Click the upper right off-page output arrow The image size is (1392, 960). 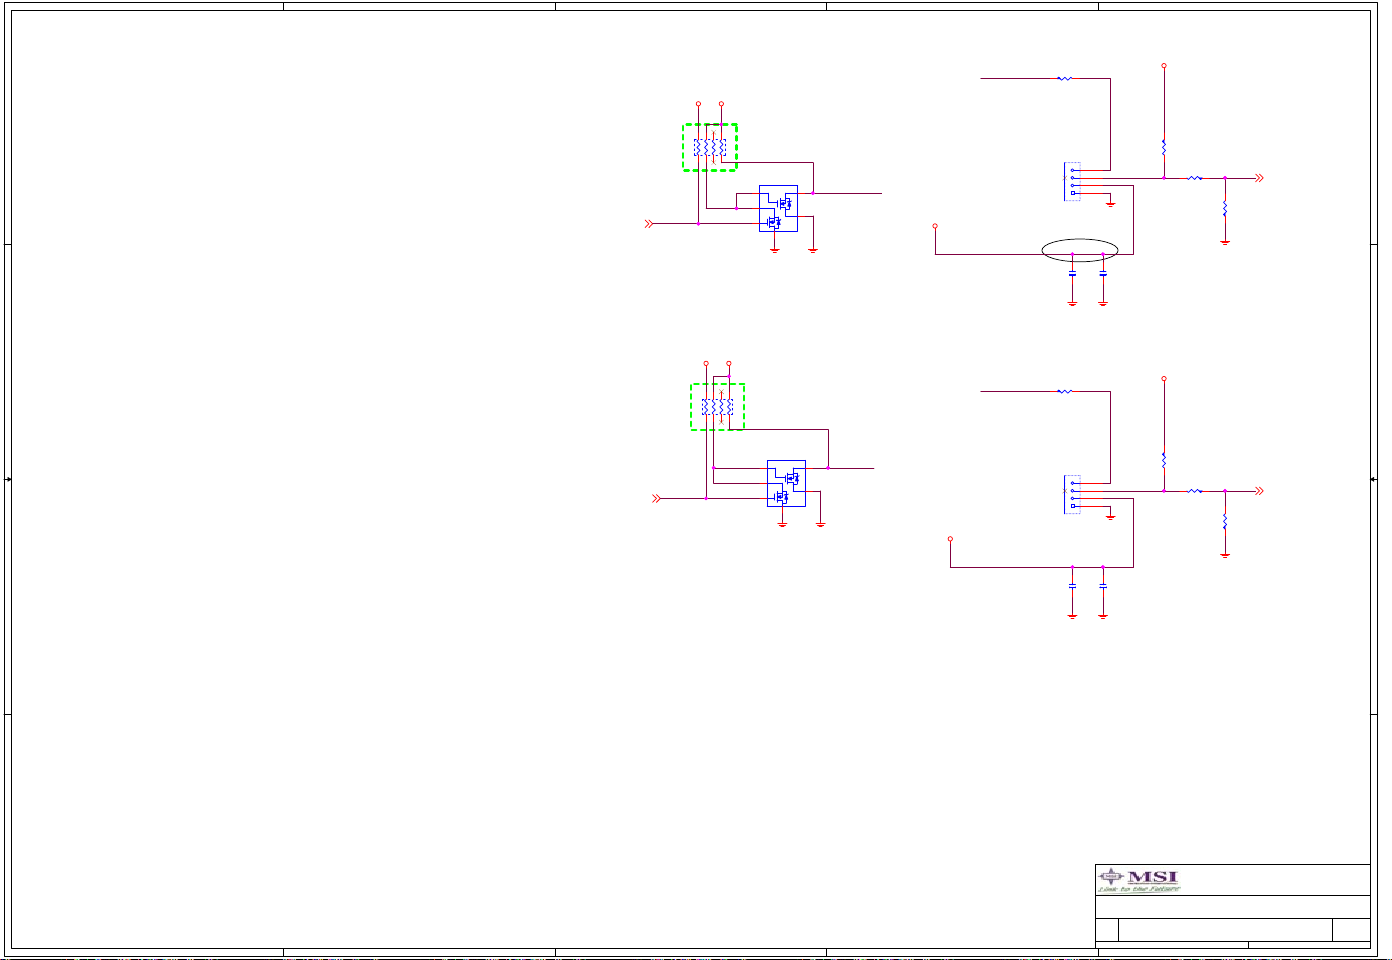click(x=1259, y=178)
